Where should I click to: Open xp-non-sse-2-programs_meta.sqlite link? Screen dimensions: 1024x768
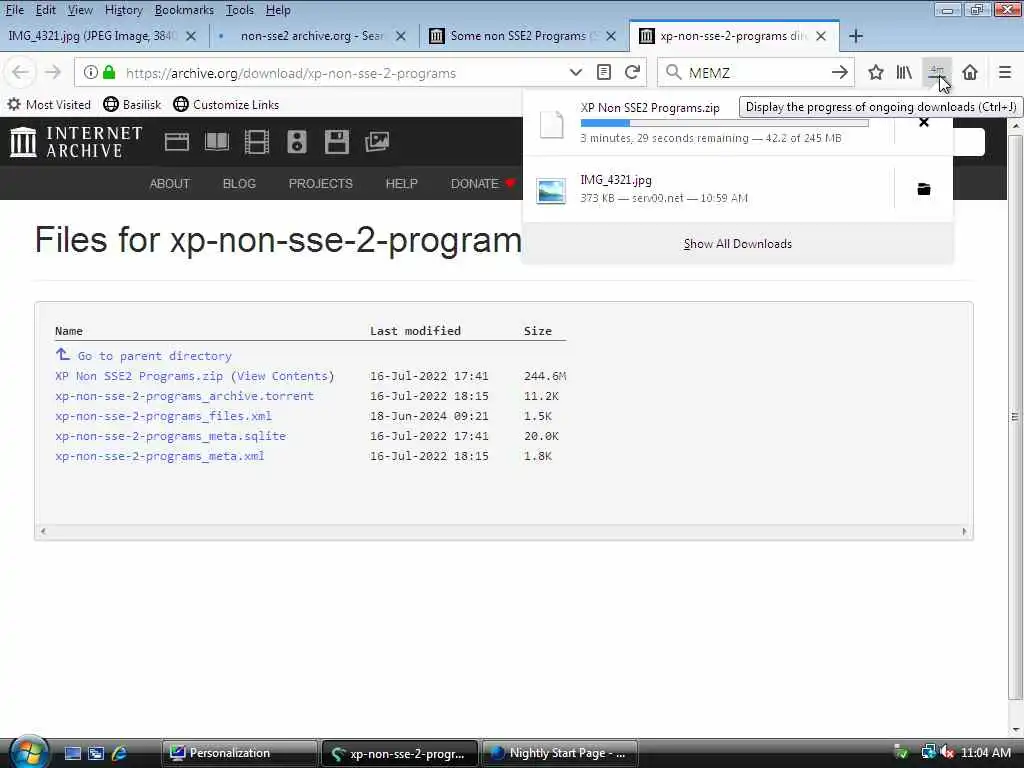(170, 436)
